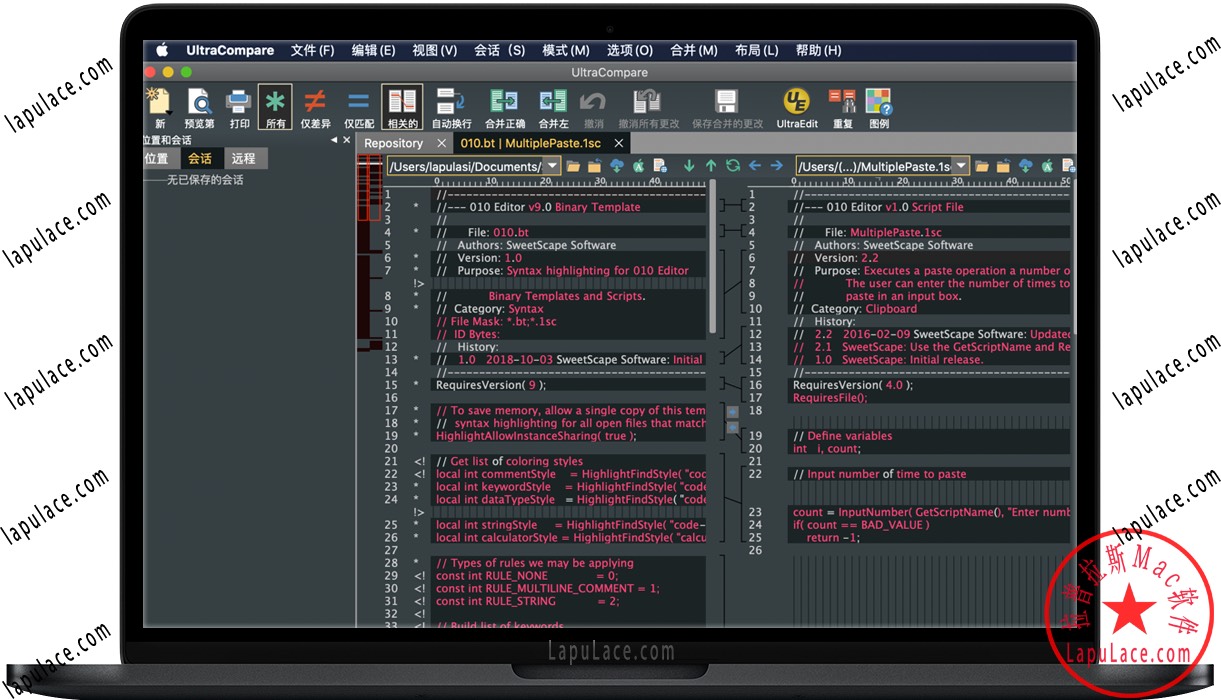Open the 布局 (L) menu
This screenshot has height=700, width=1221.
pyautogui.click(x=756, y=50)
